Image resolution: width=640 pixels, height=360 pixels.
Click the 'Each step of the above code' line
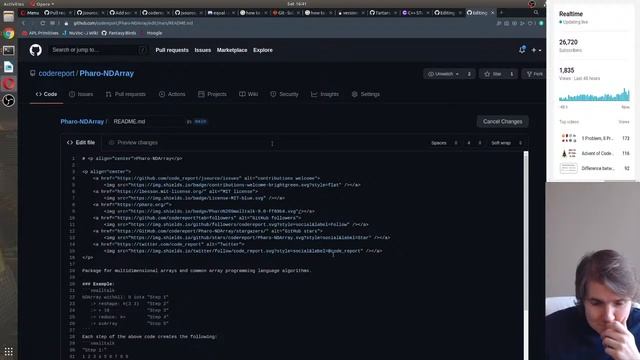[149, 337]
